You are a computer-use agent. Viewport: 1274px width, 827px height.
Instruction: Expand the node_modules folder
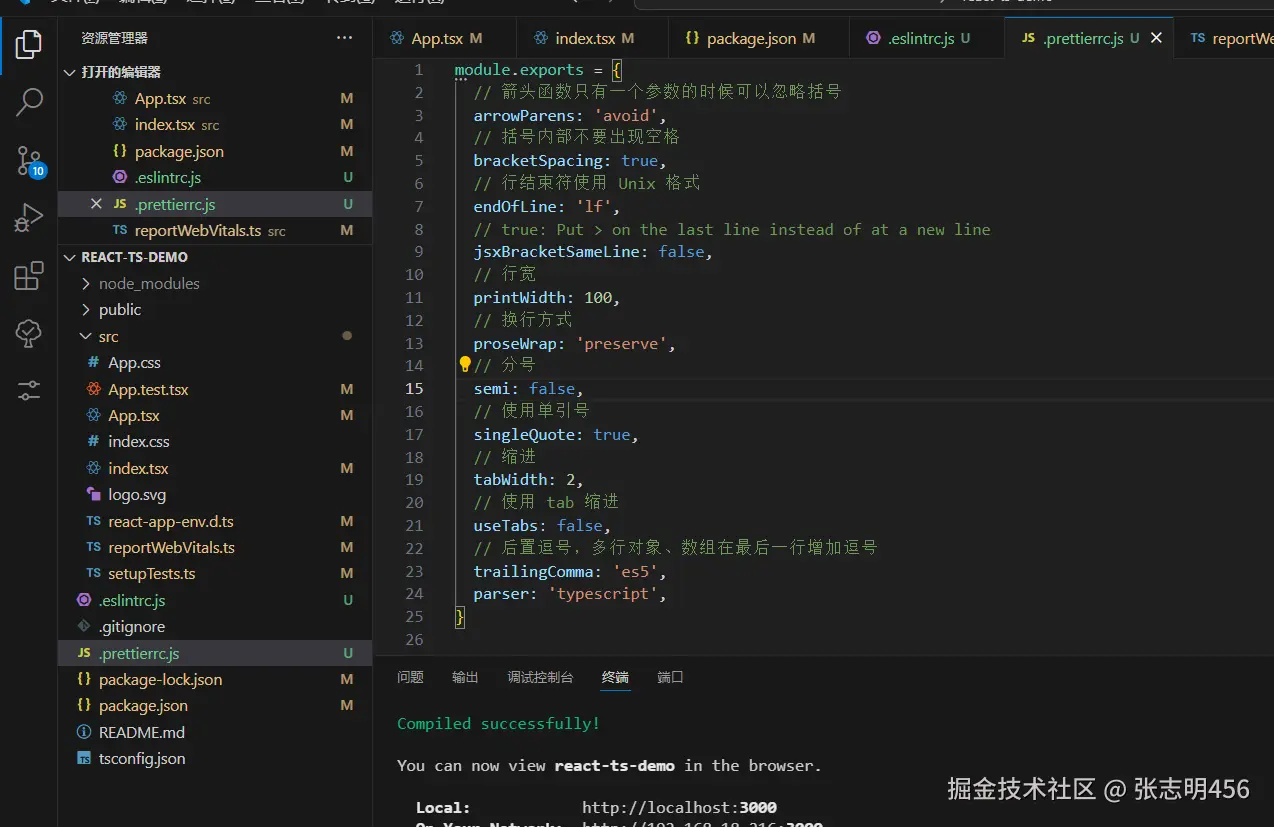click(86, 284)
